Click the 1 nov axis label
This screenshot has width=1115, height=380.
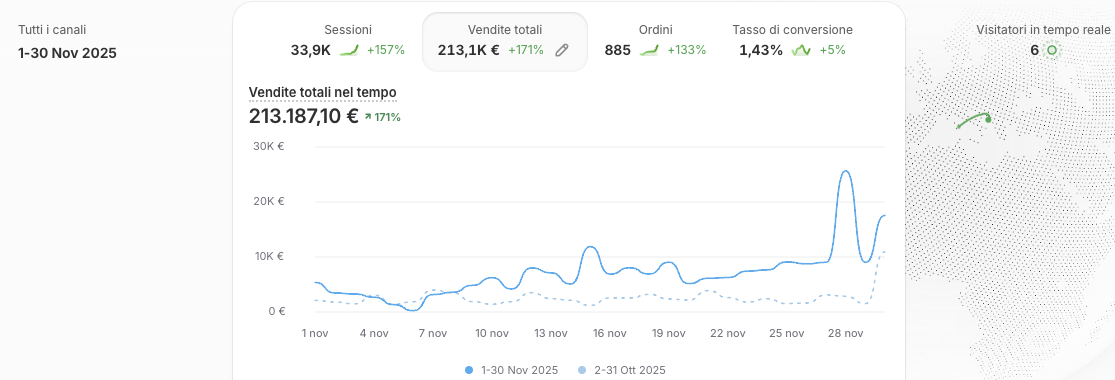316,332
